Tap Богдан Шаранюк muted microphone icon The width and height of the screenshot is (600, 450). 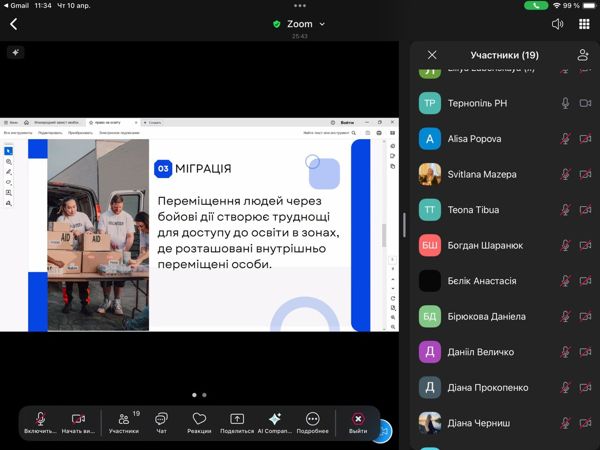click(565, 245)
